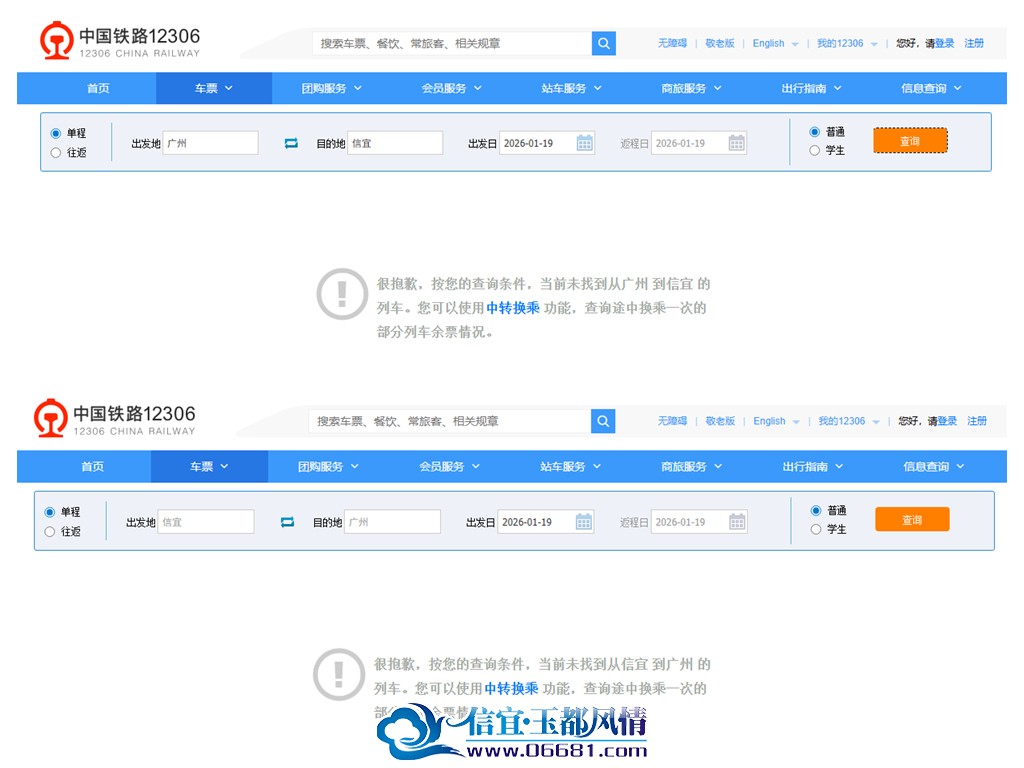Focus the 出发地 field containing 信宜
Image resolution: width=1024 pixels, height=768 pixels.
(x=206, y=522)
